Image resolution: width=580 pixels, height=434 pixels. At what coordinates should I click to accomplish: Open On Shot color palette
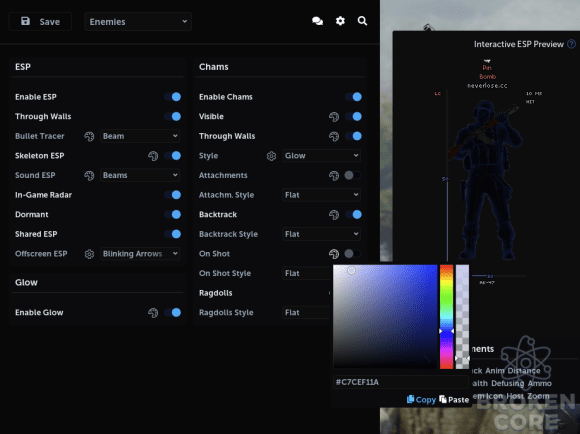click(x=334, y=254)
